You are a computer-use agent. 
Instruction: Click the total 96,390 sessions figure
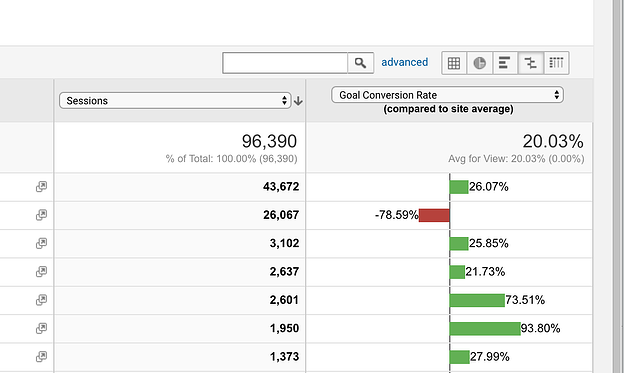269,141
